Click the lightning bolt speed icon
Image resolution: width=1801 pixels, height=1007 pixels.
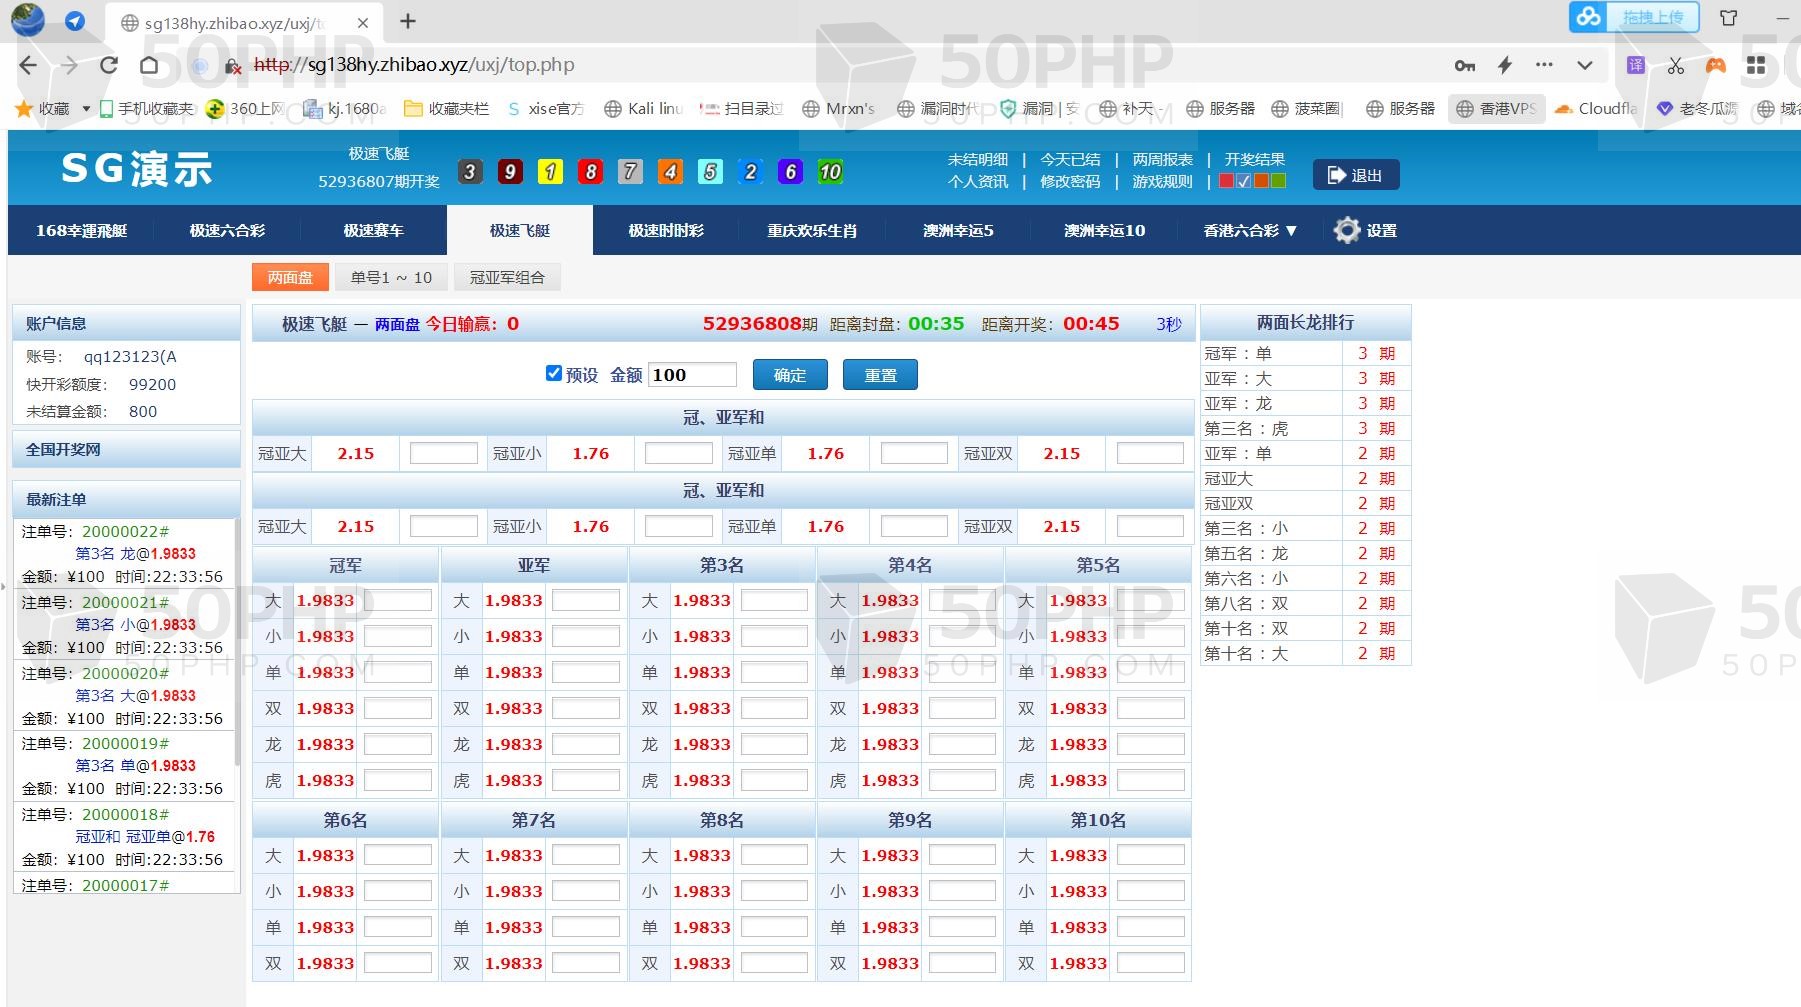click(1504, 65)
